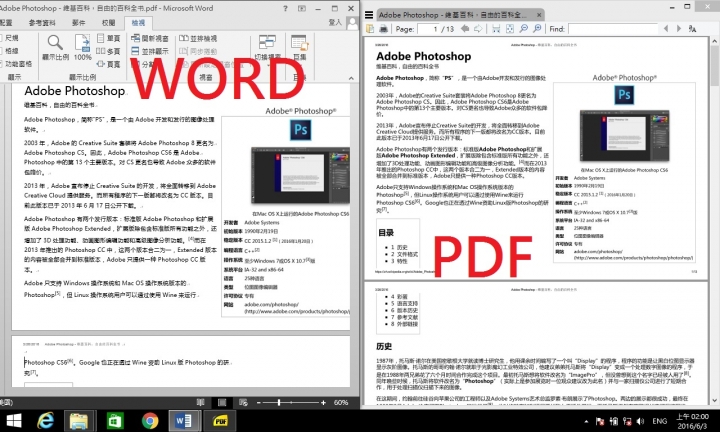720x432 pixels.
Task: Select 多頁 multiple pages view in Word
Action: tap(108, 51)
